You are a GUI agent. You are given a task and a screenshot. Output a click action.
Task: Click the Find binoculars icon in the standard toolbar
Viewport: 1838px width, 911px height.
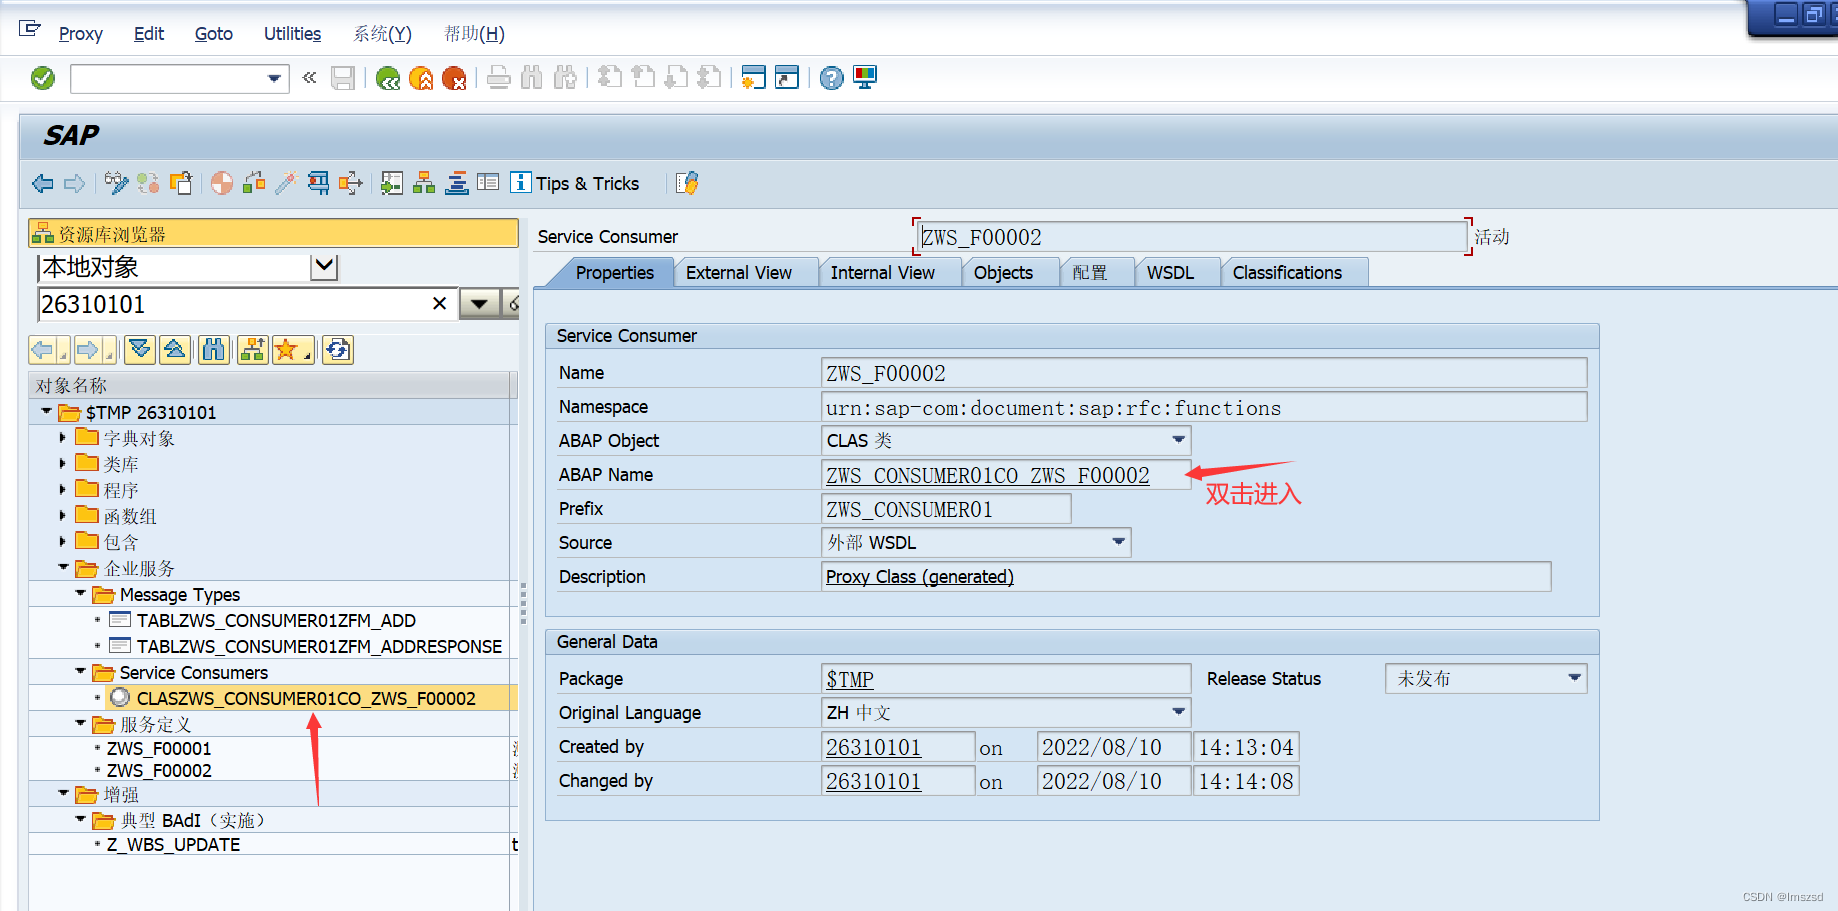coord(532,78)
